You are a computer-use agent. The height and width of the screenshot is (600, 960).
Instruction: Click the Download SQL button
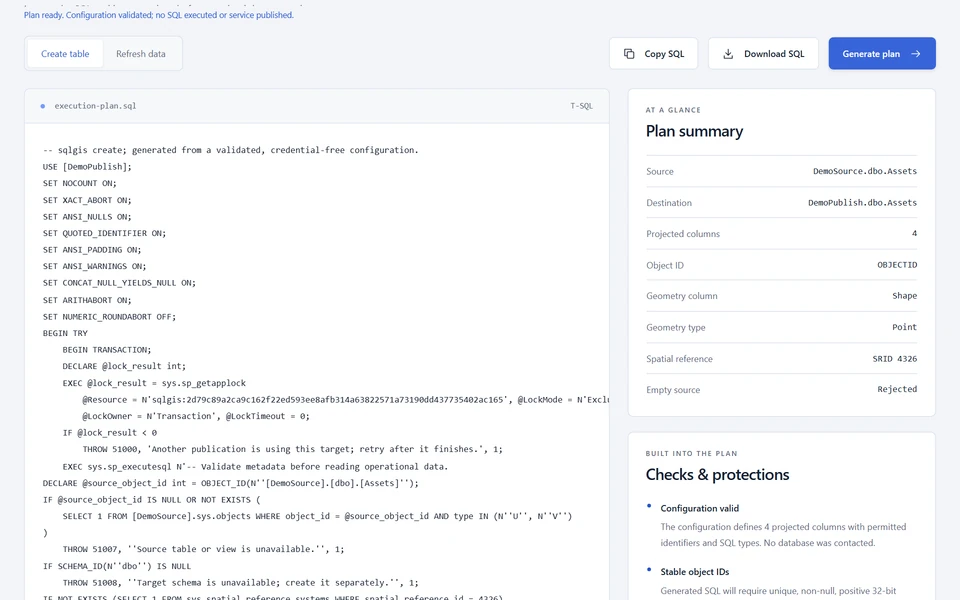pyautogui.click(x=763, y=53)
